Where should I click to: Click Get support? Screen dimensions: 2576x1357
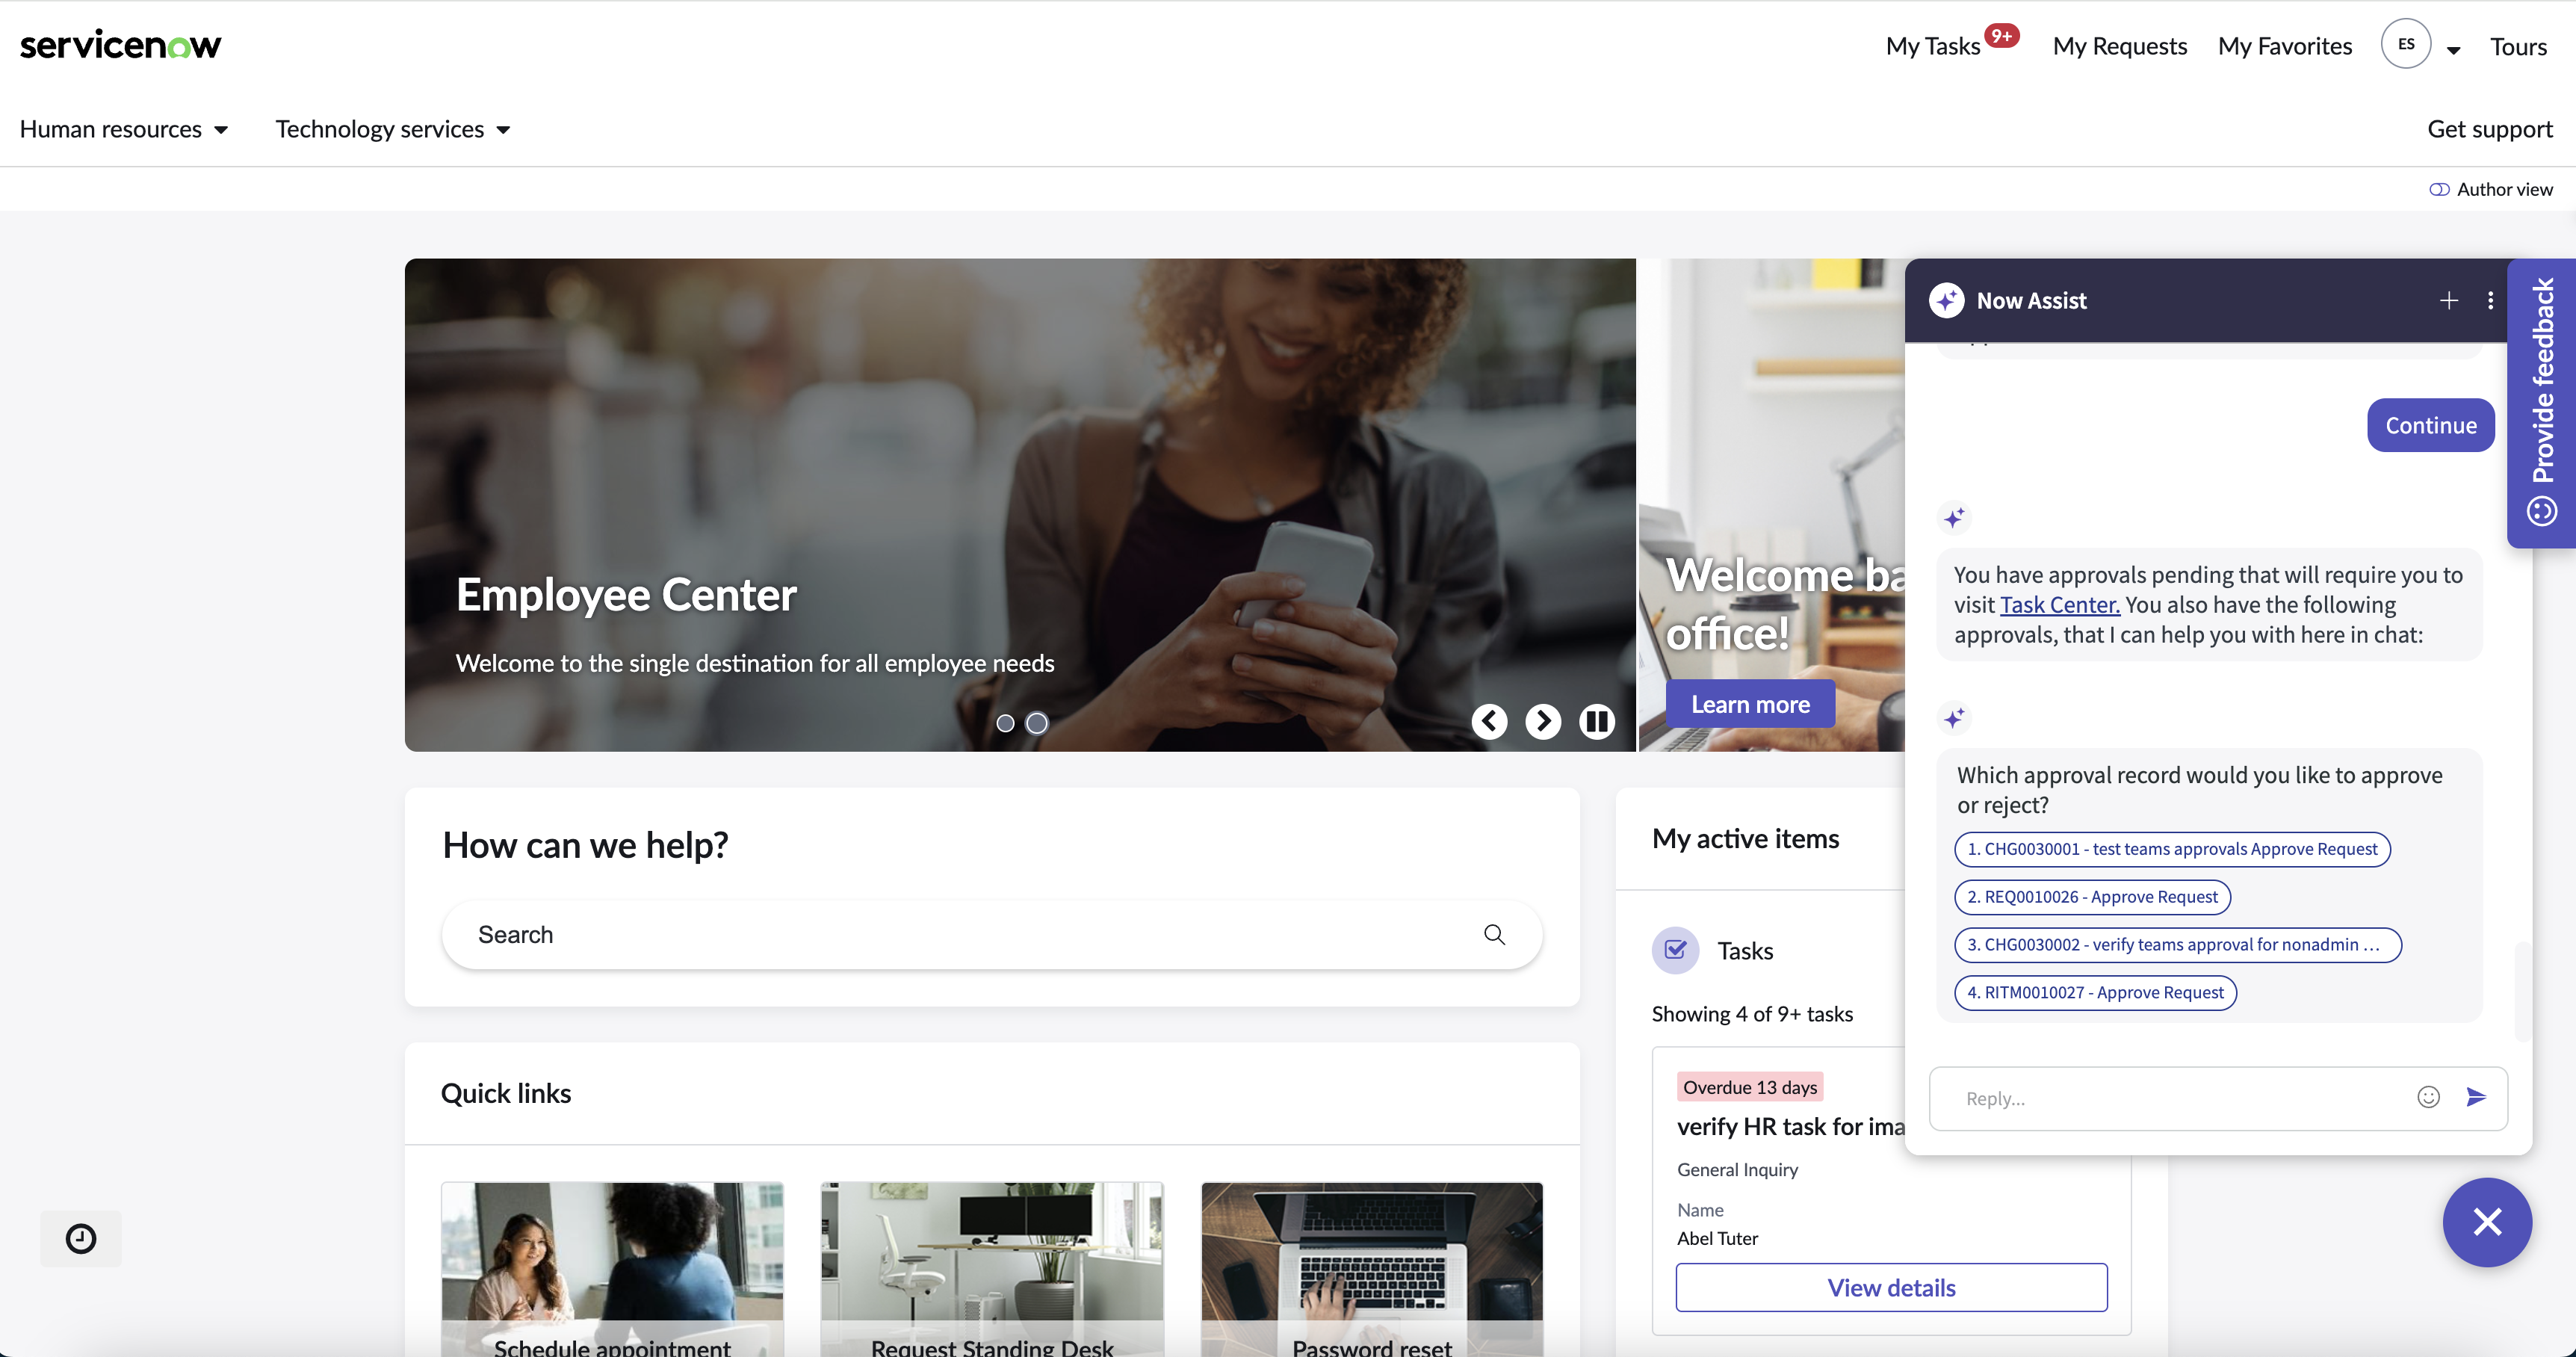tap(2489, 129)
